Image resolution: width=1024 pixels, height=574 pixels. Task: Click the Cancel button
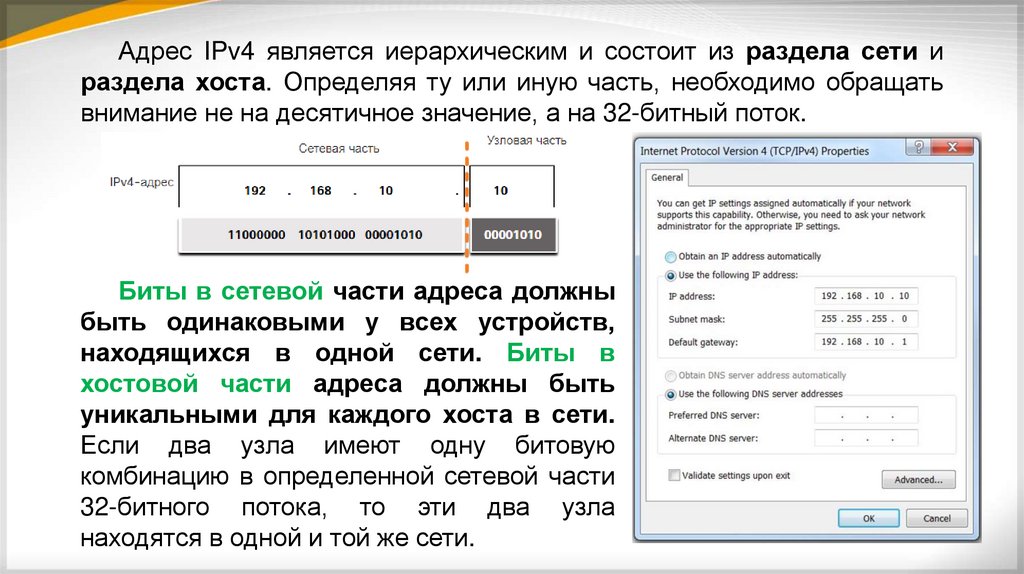coord(936,518)
